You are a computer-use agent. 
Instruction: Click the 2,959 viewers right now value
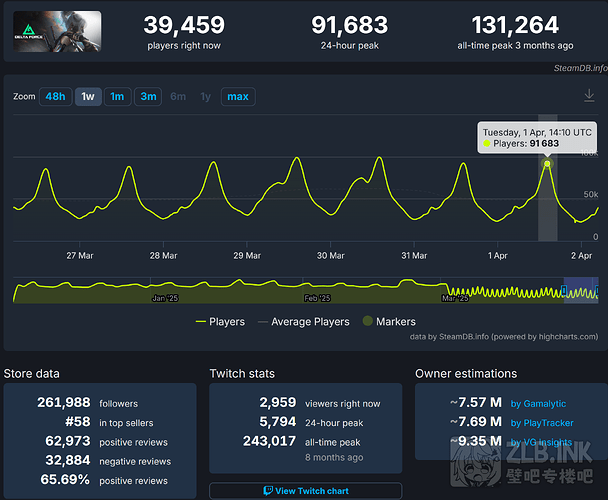pos(278,403)
